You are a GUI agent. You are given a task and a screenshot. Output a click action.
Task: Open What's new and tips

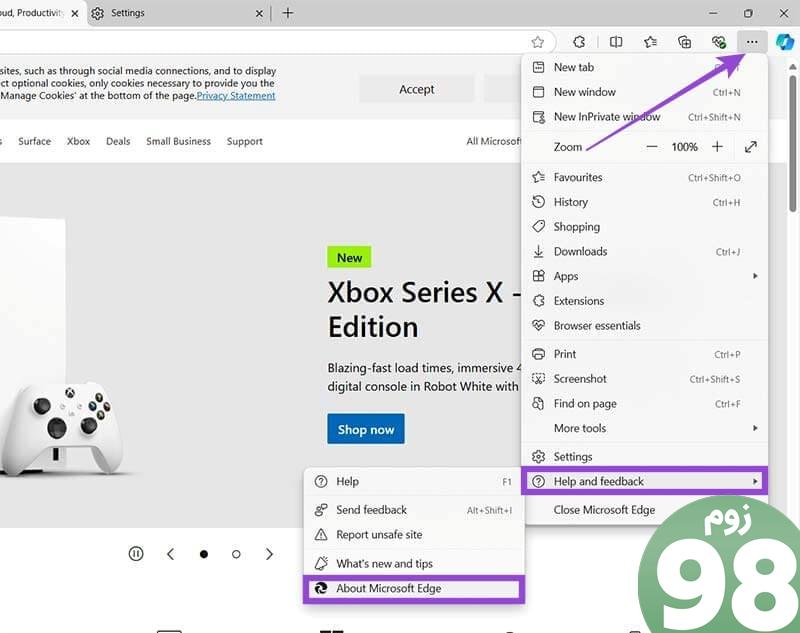tap(414, 564)
